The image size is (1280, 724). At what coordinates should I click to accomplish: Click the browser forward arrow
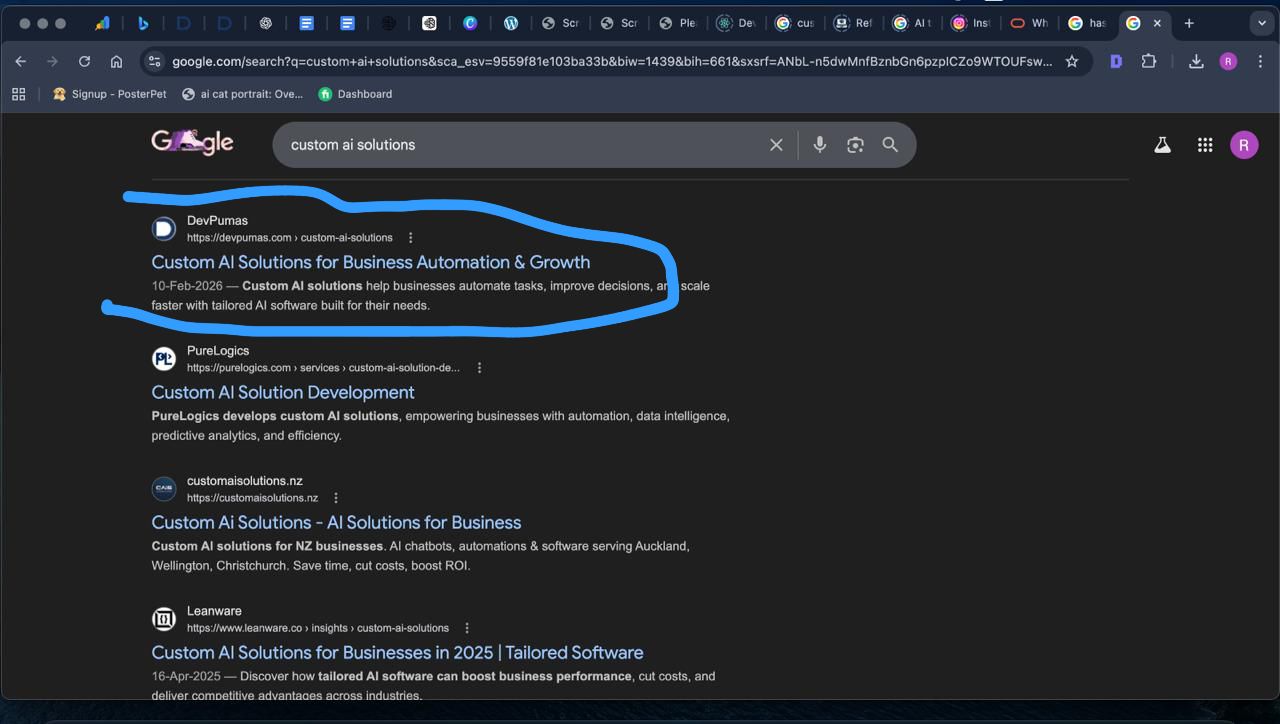click(52, 61)
